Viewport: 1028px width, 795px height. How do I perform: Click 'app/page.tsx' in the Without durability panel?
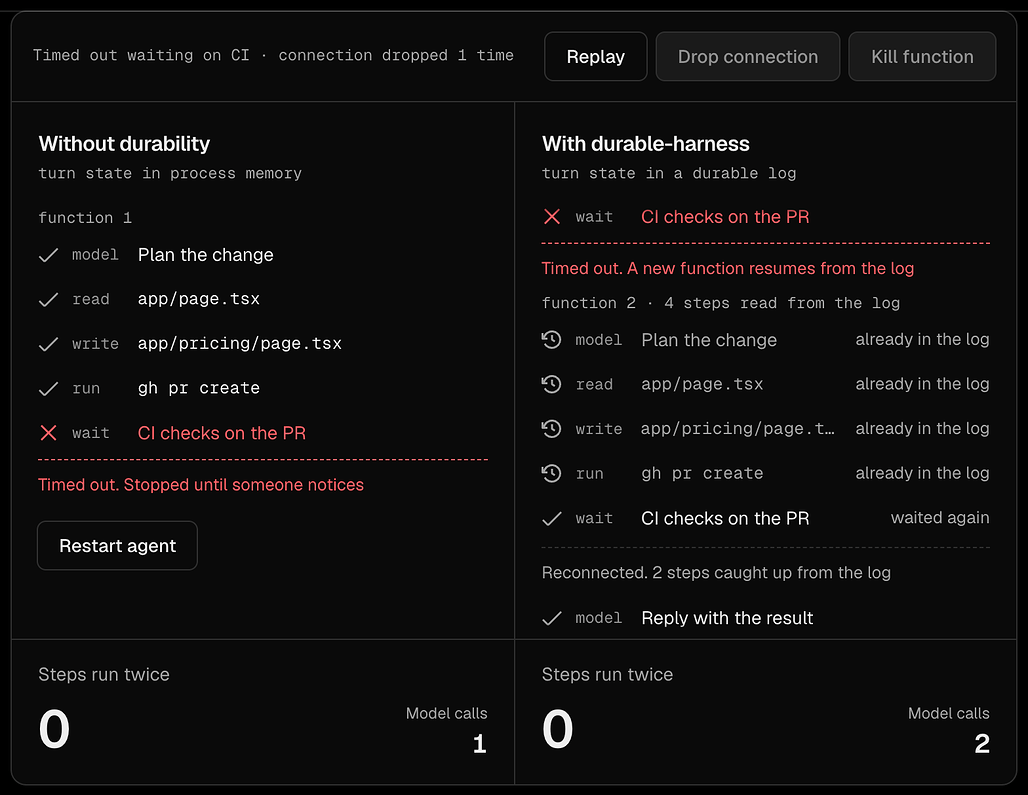pyautogui.click(x=199, y=299)
